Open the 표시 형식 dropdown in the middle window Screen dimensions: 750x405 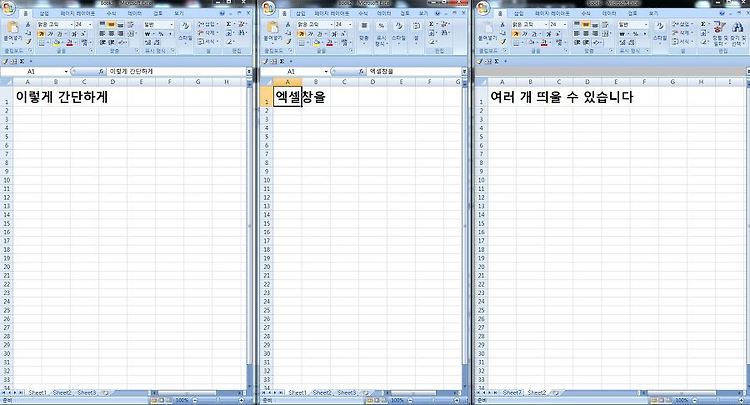click(382, 34)
